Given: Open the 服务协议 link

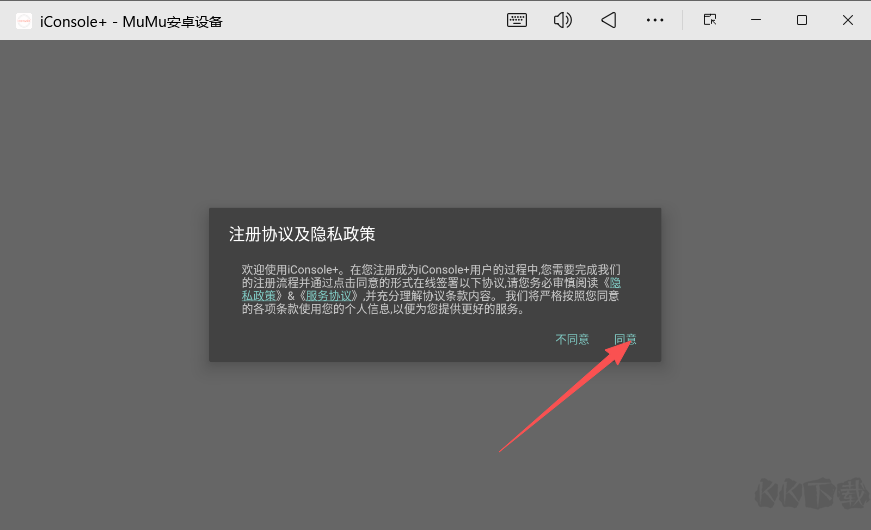Looking at the screenshot, I should 329,296.
